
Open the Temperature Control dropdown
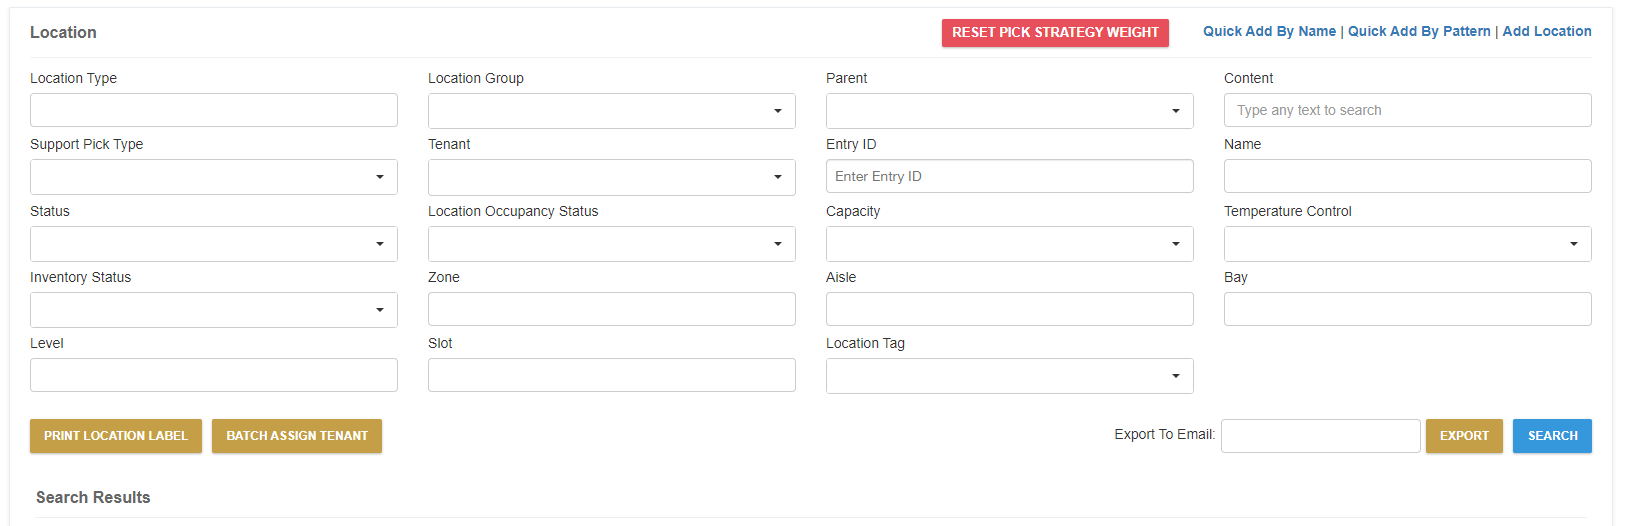coord(1408,244)
